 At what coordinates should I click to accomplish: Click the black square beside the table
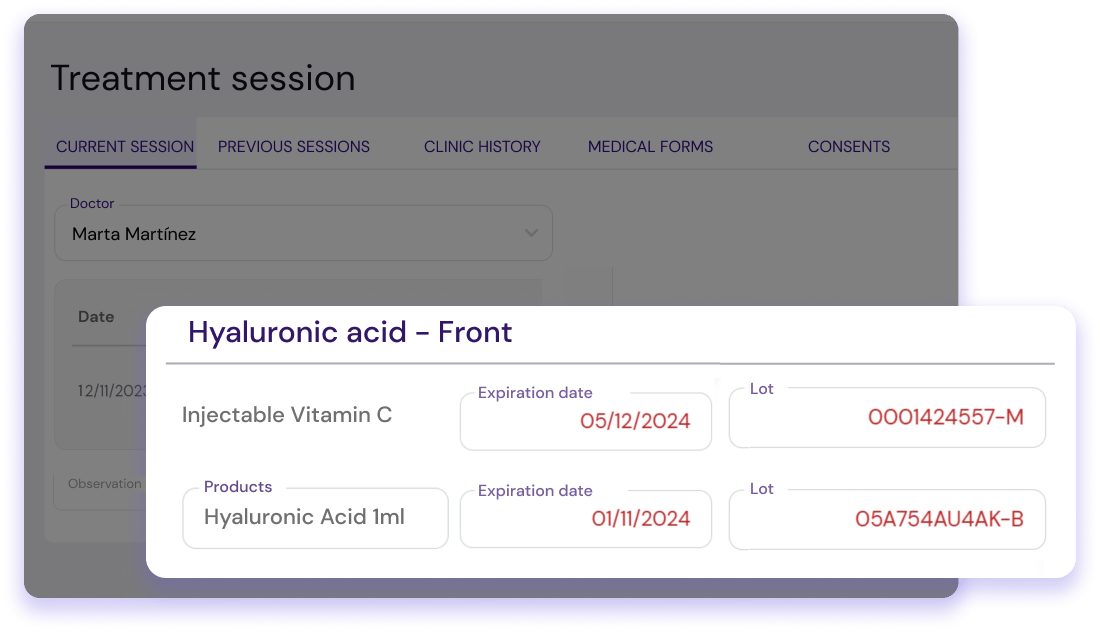(588, 287)
